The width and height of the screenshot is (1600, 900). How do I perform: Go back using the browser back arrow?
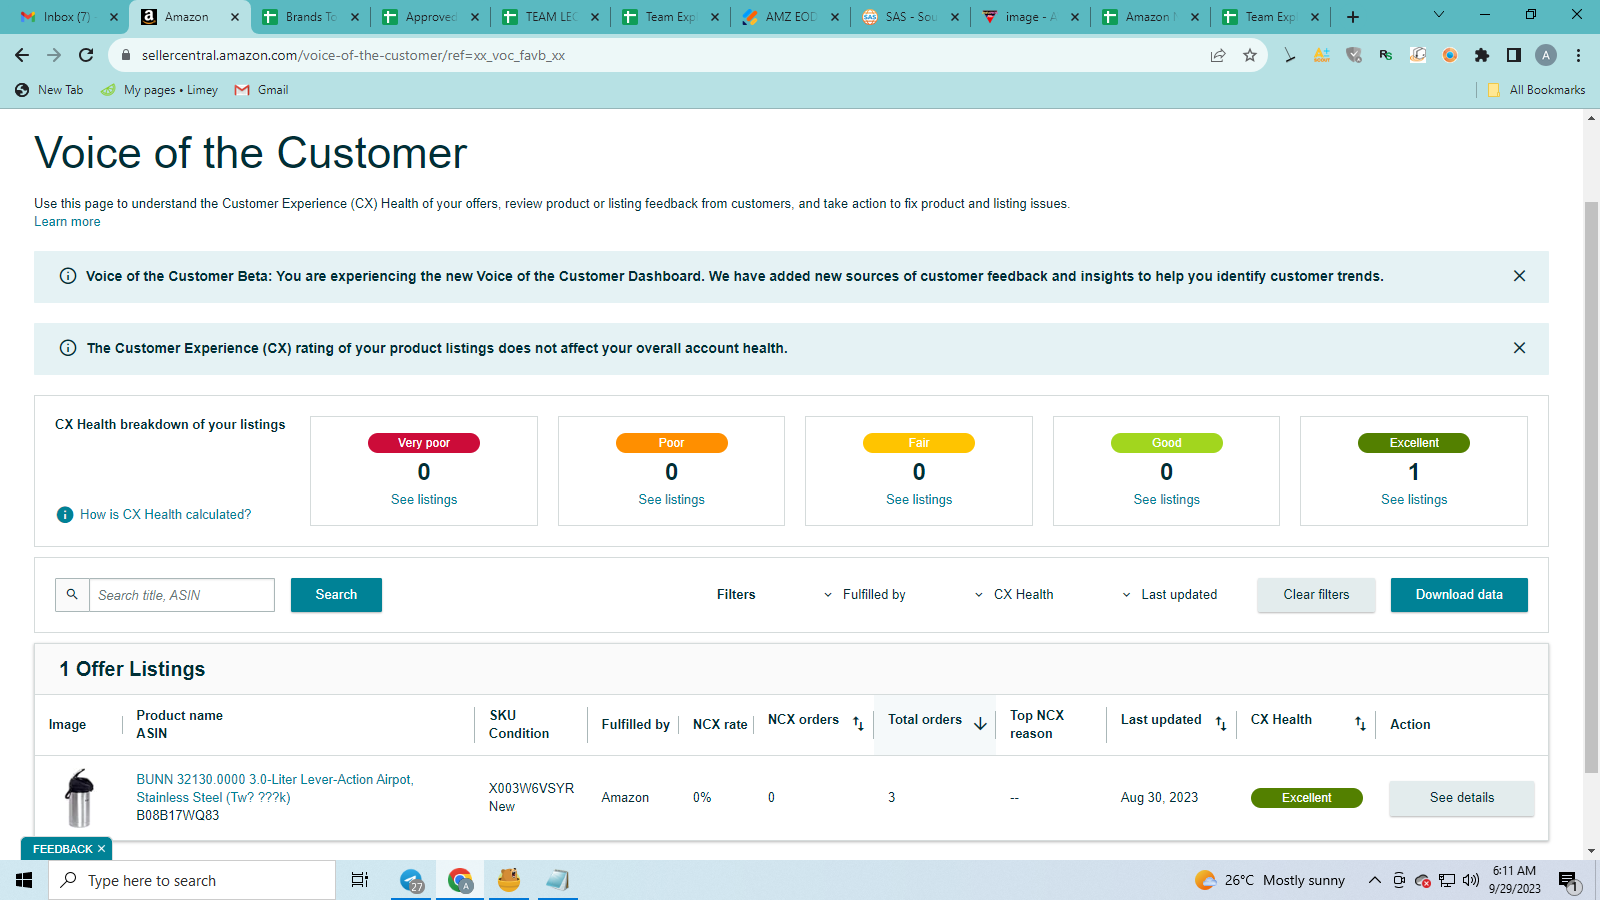click(22, 55)
